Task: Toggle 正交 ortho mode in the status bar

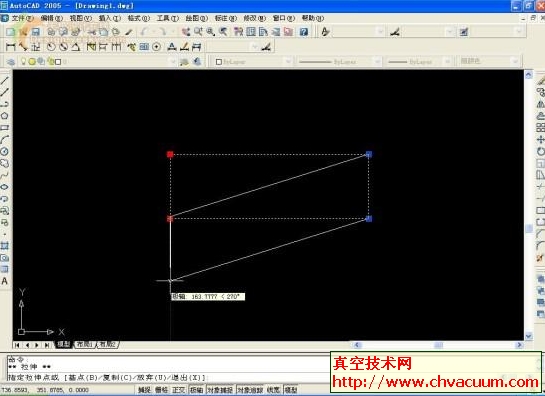Action: point(179,390)
